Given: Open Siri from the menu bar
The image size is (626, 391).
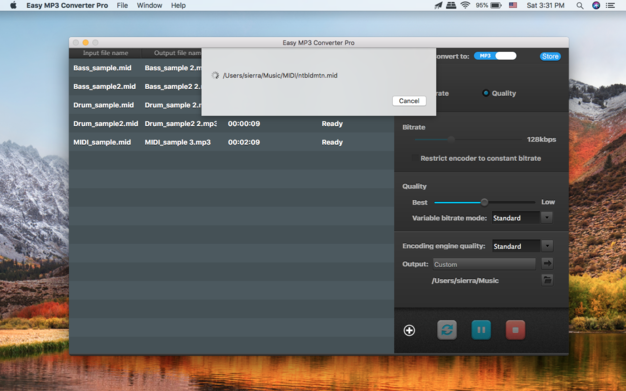Looking at the screenshot, I should coord(596,6).
